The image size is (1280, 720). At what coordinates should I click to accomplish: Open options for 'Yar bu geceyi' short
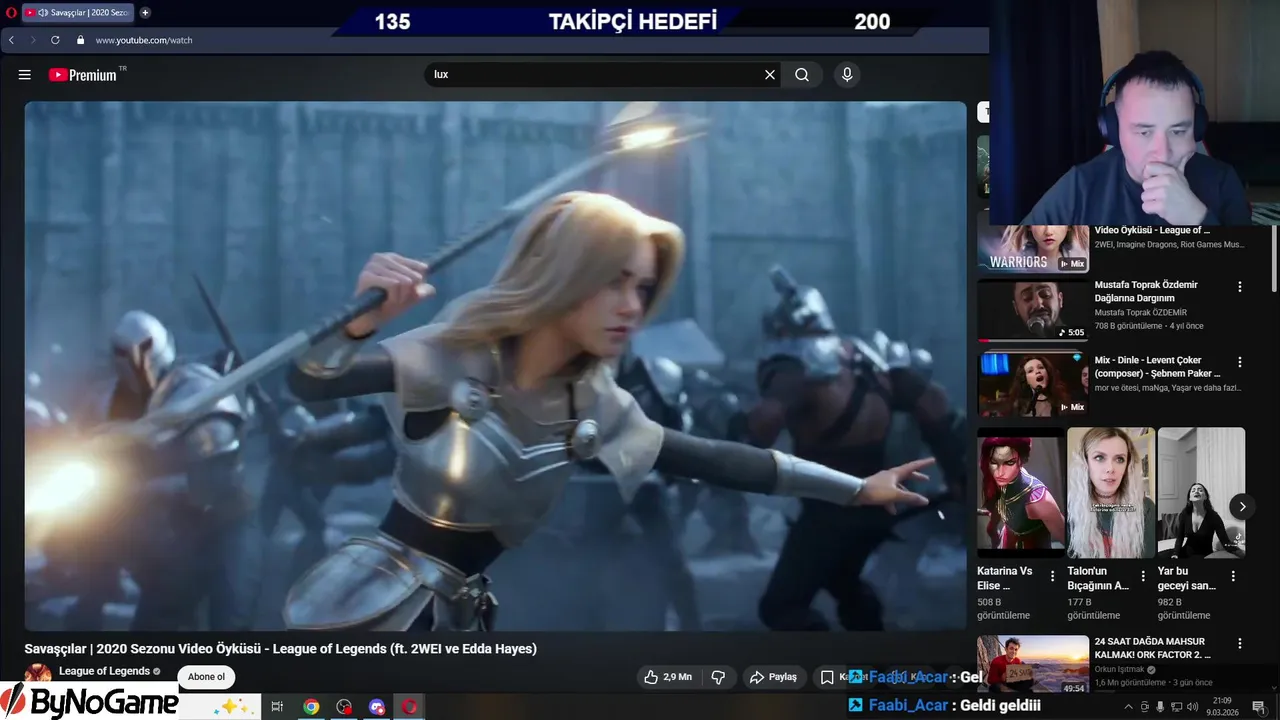(1233, 576)
